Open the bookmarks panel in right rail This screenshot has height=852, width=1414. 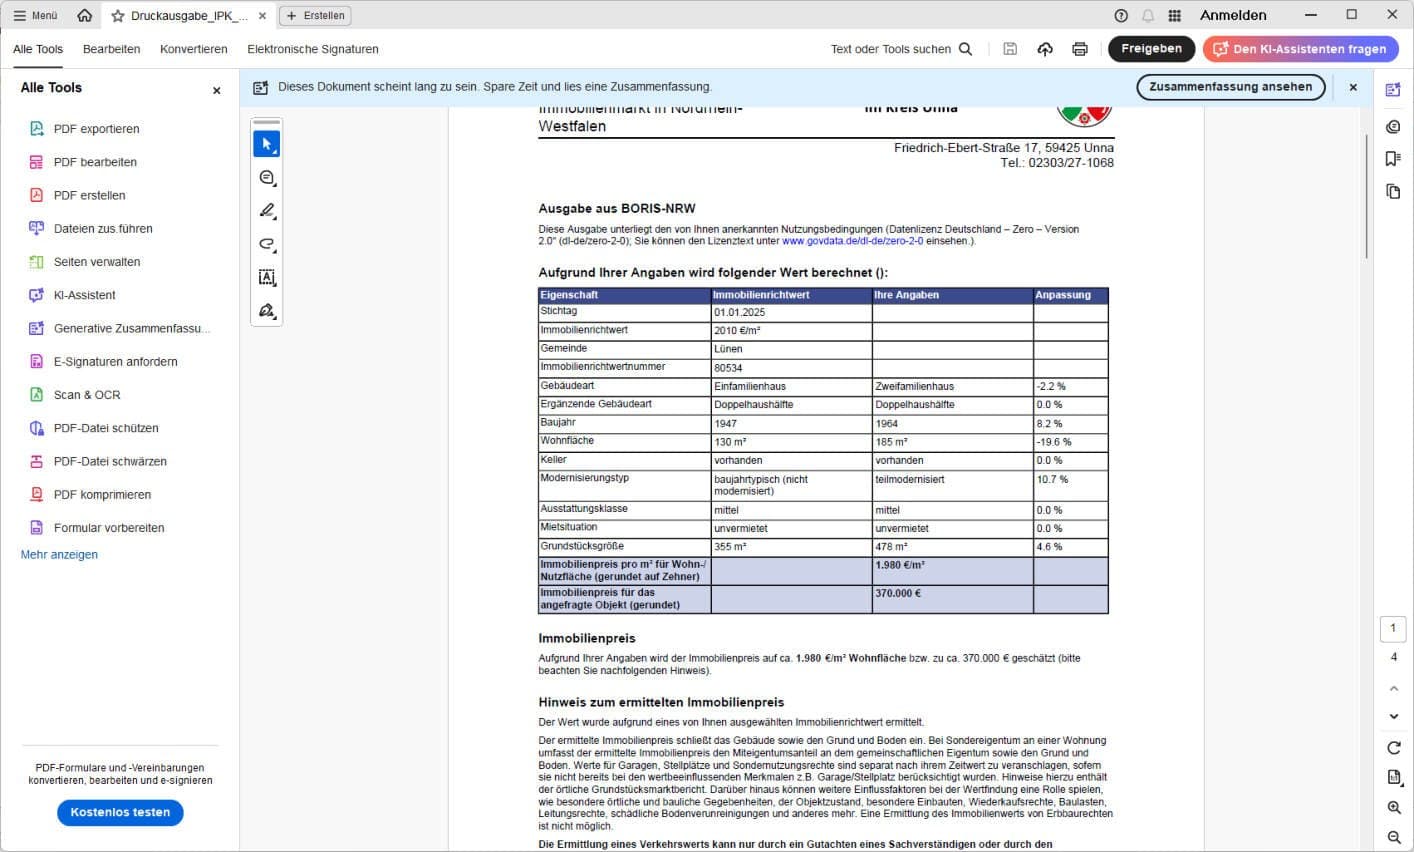coord(1393,158)
